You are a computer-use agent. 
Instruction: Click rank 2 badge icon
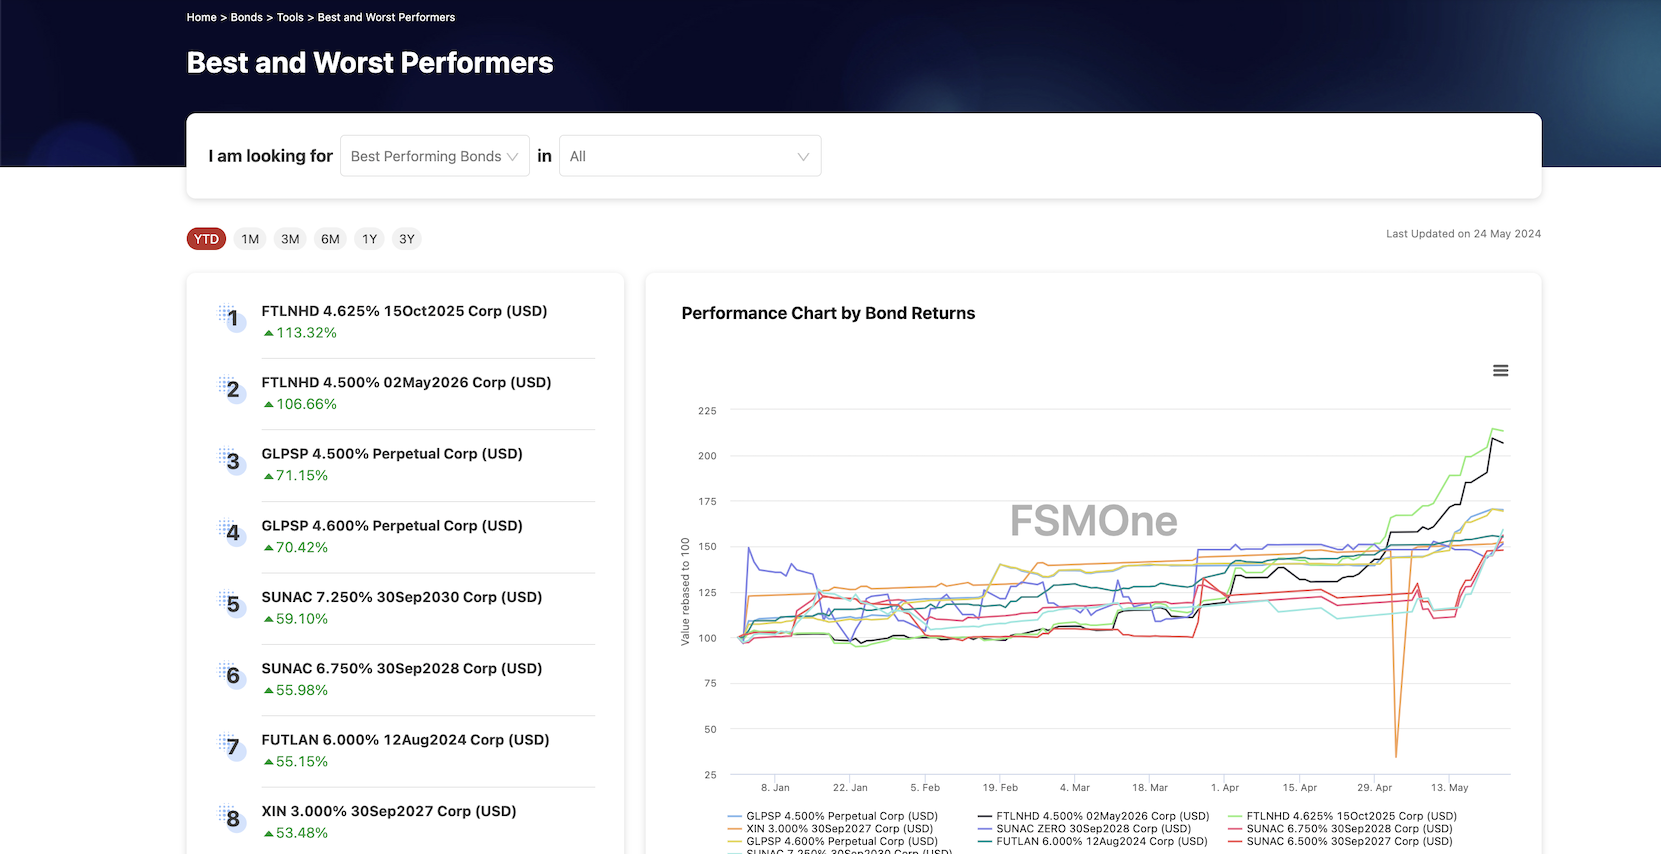232,389
